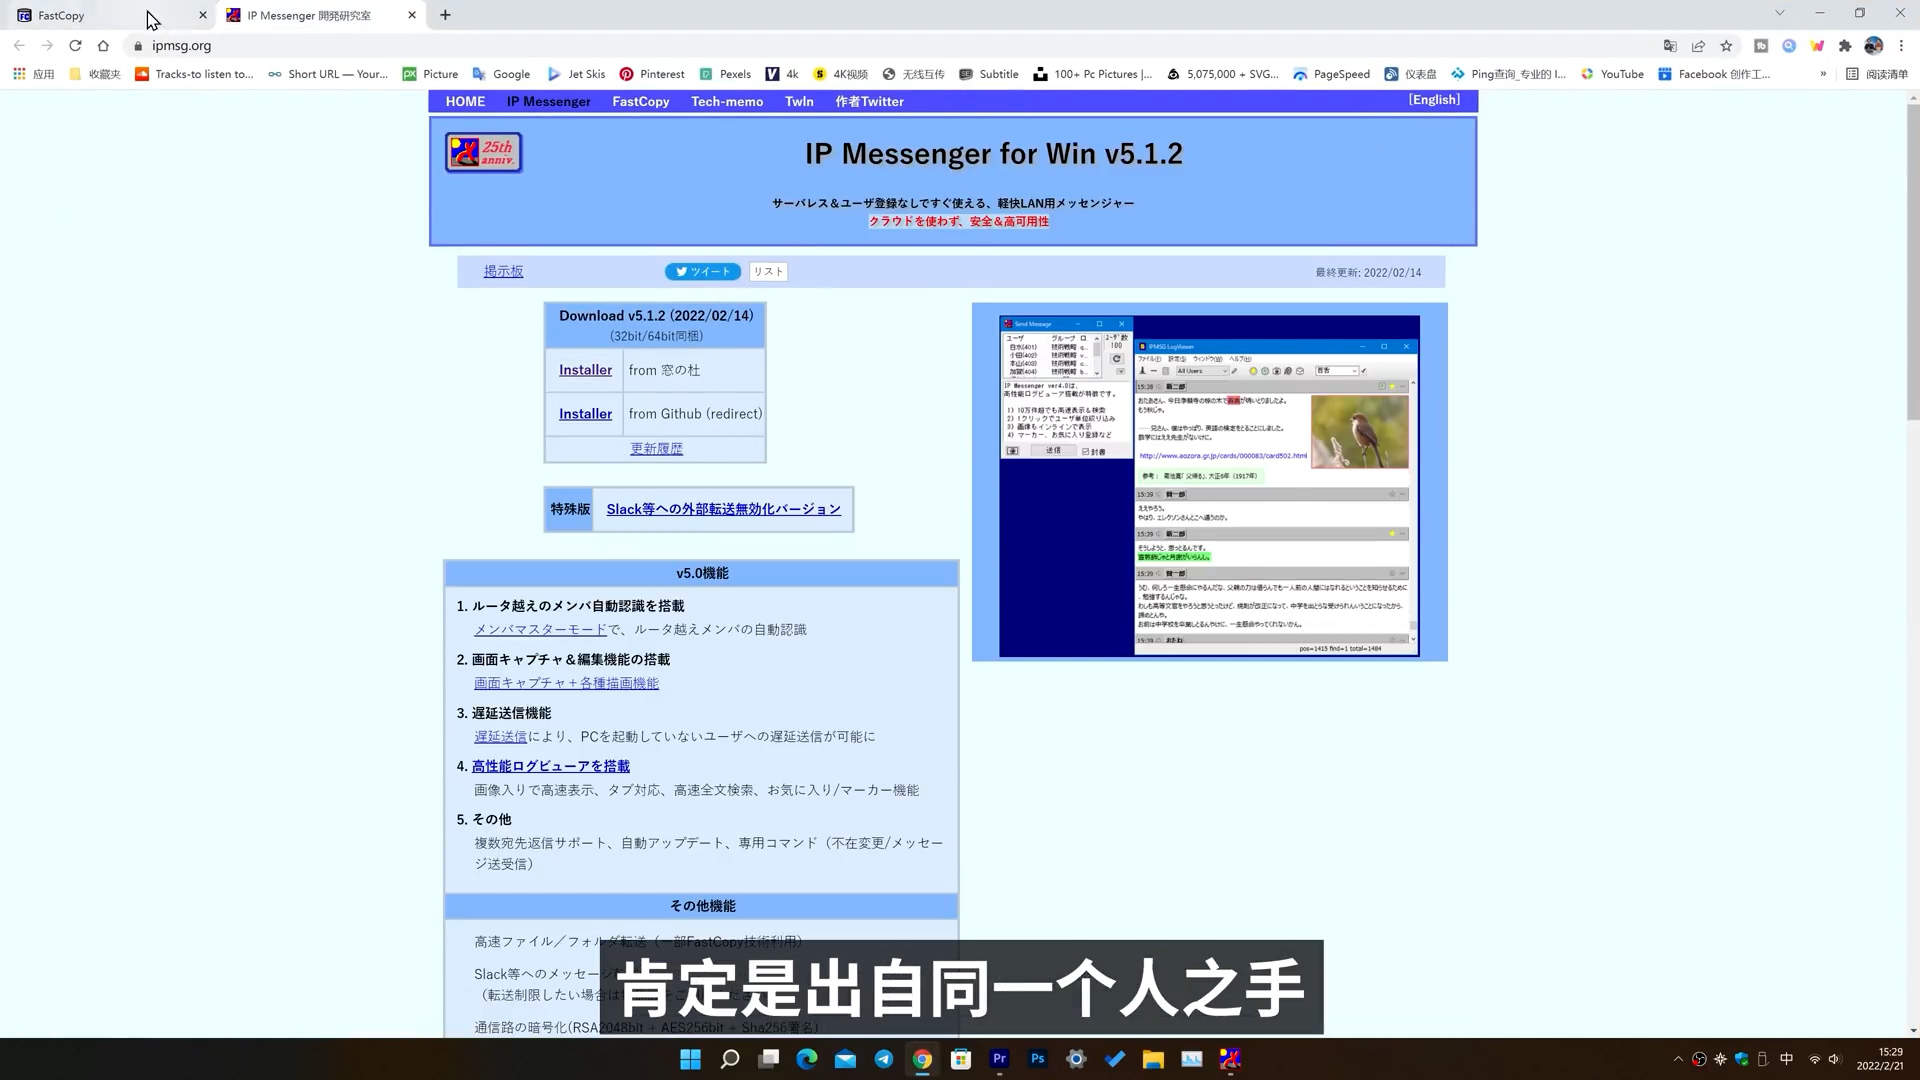The height and width of the screenshot is (1080, 1920).
Task: Open the Slack等への外部転送無効化バージョン link
Action: point(723,509)
